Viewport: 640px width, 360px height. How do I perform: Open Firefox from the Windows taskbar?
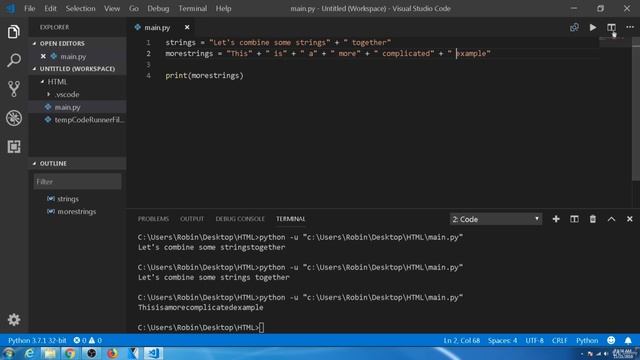coord(112,353)
